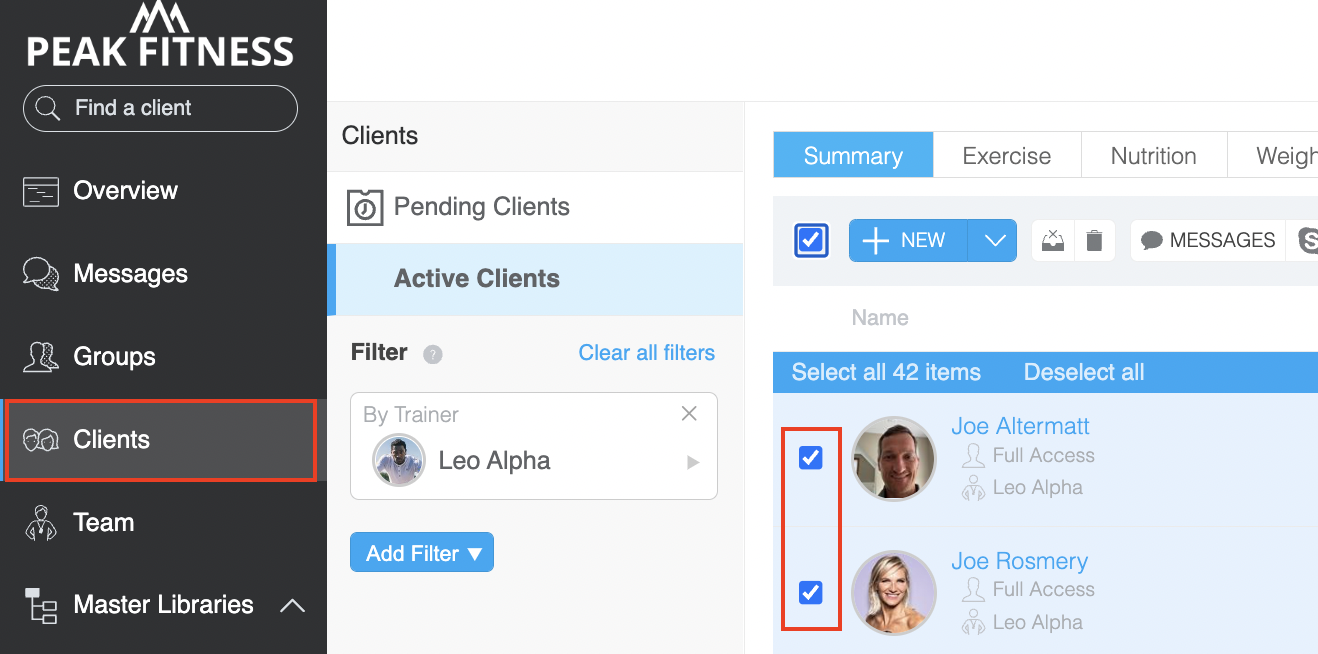This screenshot has width=1318, height=654.
Task: Click the Filter help question mark icon
Action: click(x=433, y=354)
